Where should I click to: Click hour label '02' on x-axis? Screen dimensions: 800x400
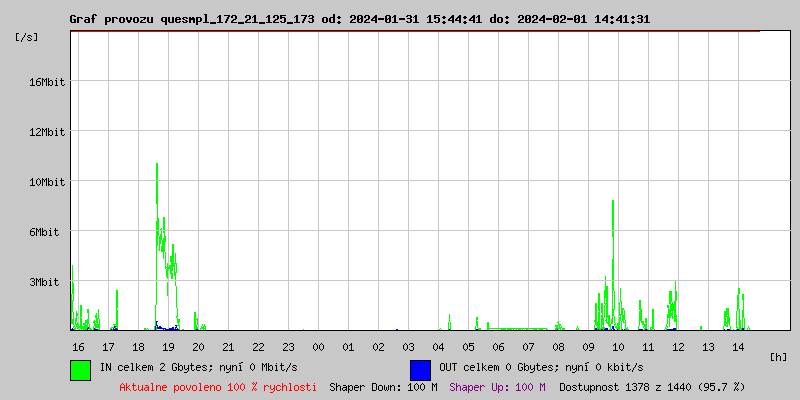pos(378,347)
